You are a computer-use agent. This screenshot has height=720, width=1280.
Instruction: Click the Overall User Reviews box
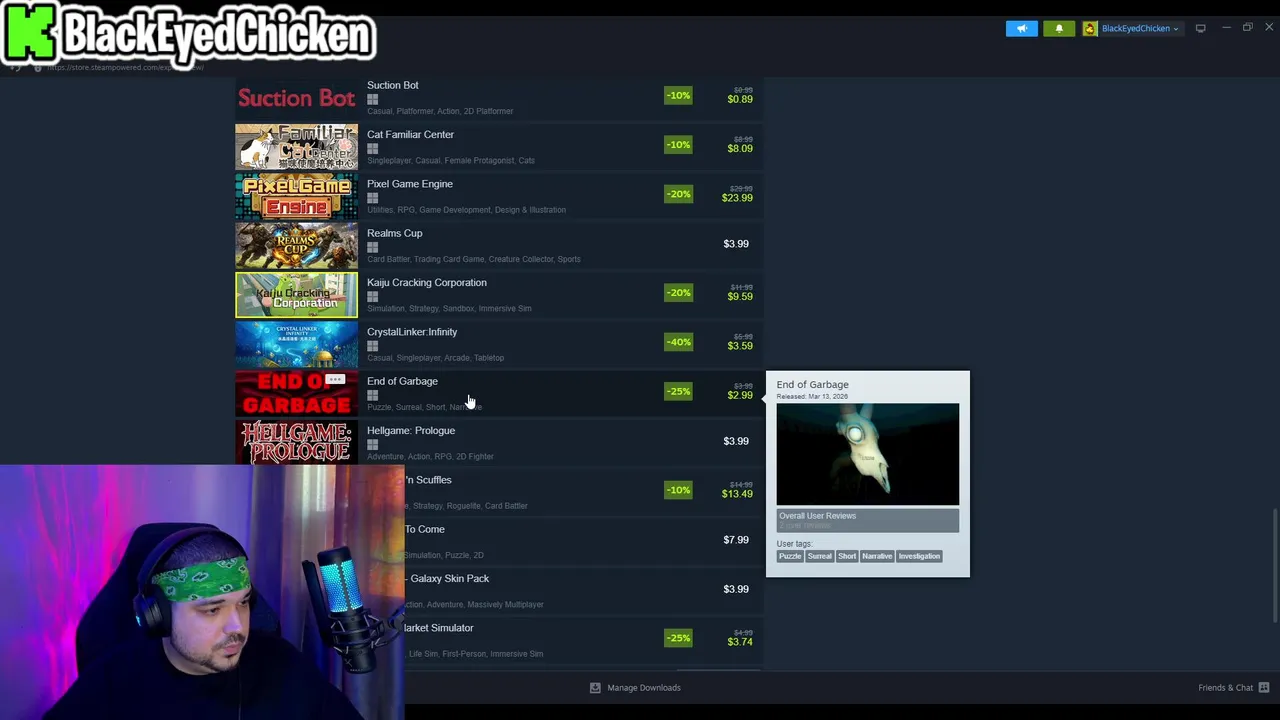pyautogui.click(x=868, y=520)
